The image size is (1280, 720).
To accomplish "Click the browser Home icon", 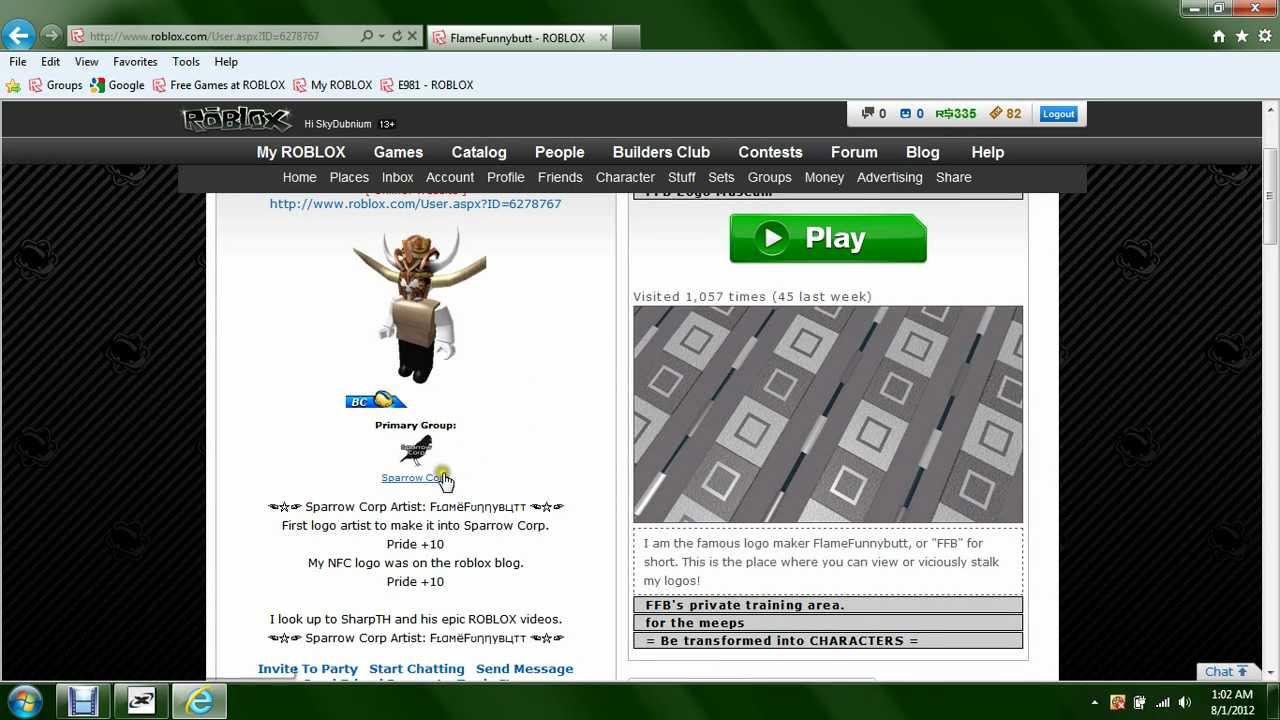I will (1219, 36).
